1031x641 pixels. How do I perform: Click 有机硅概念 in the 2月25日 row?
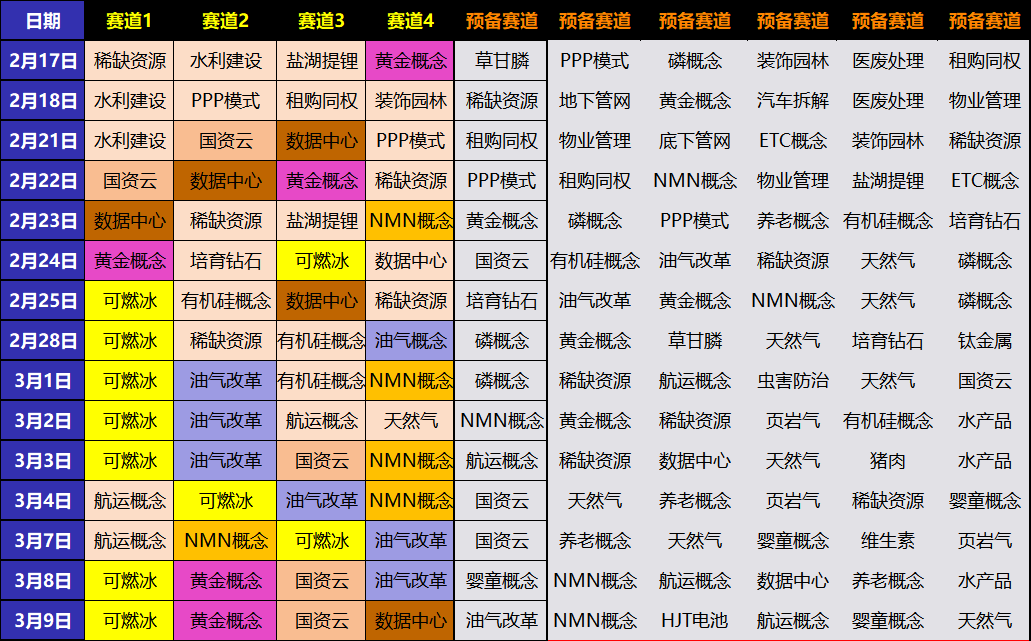point(225,301)
